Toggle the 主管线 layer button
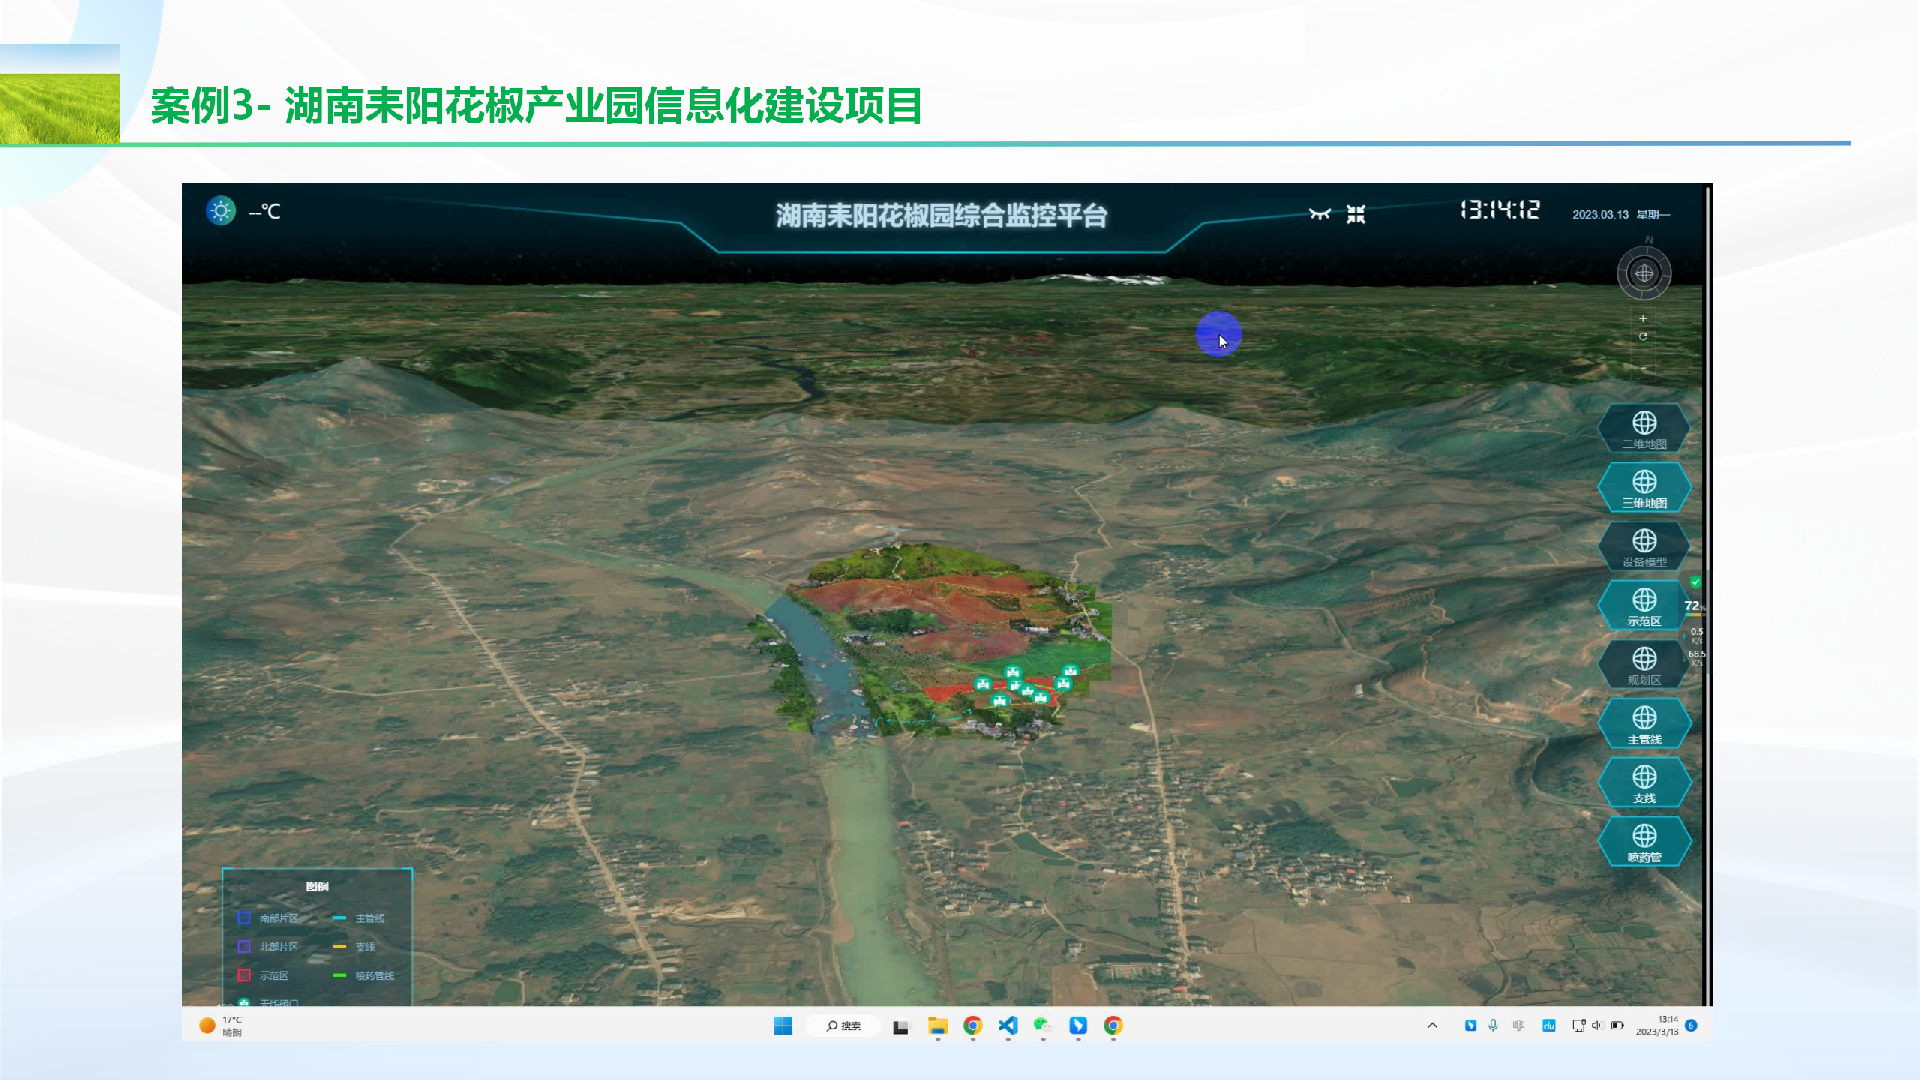 pyautogui.click(x=1644, y=724)
